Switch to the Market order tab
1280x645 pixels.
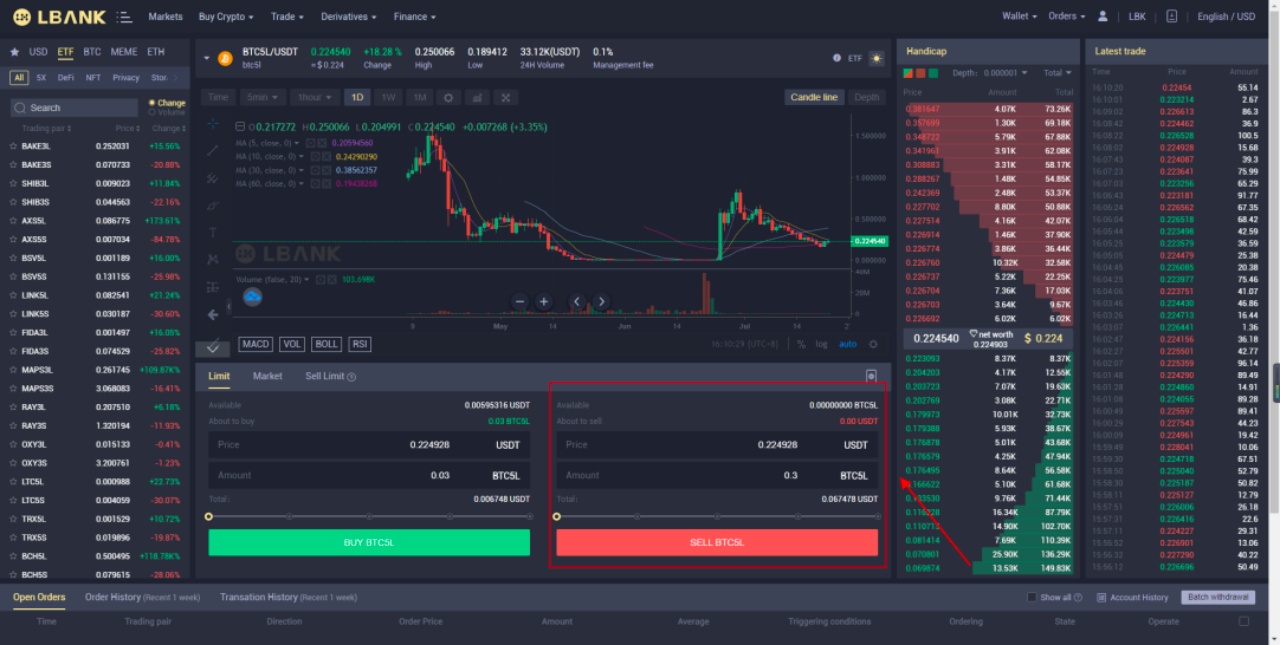(267, 376)
